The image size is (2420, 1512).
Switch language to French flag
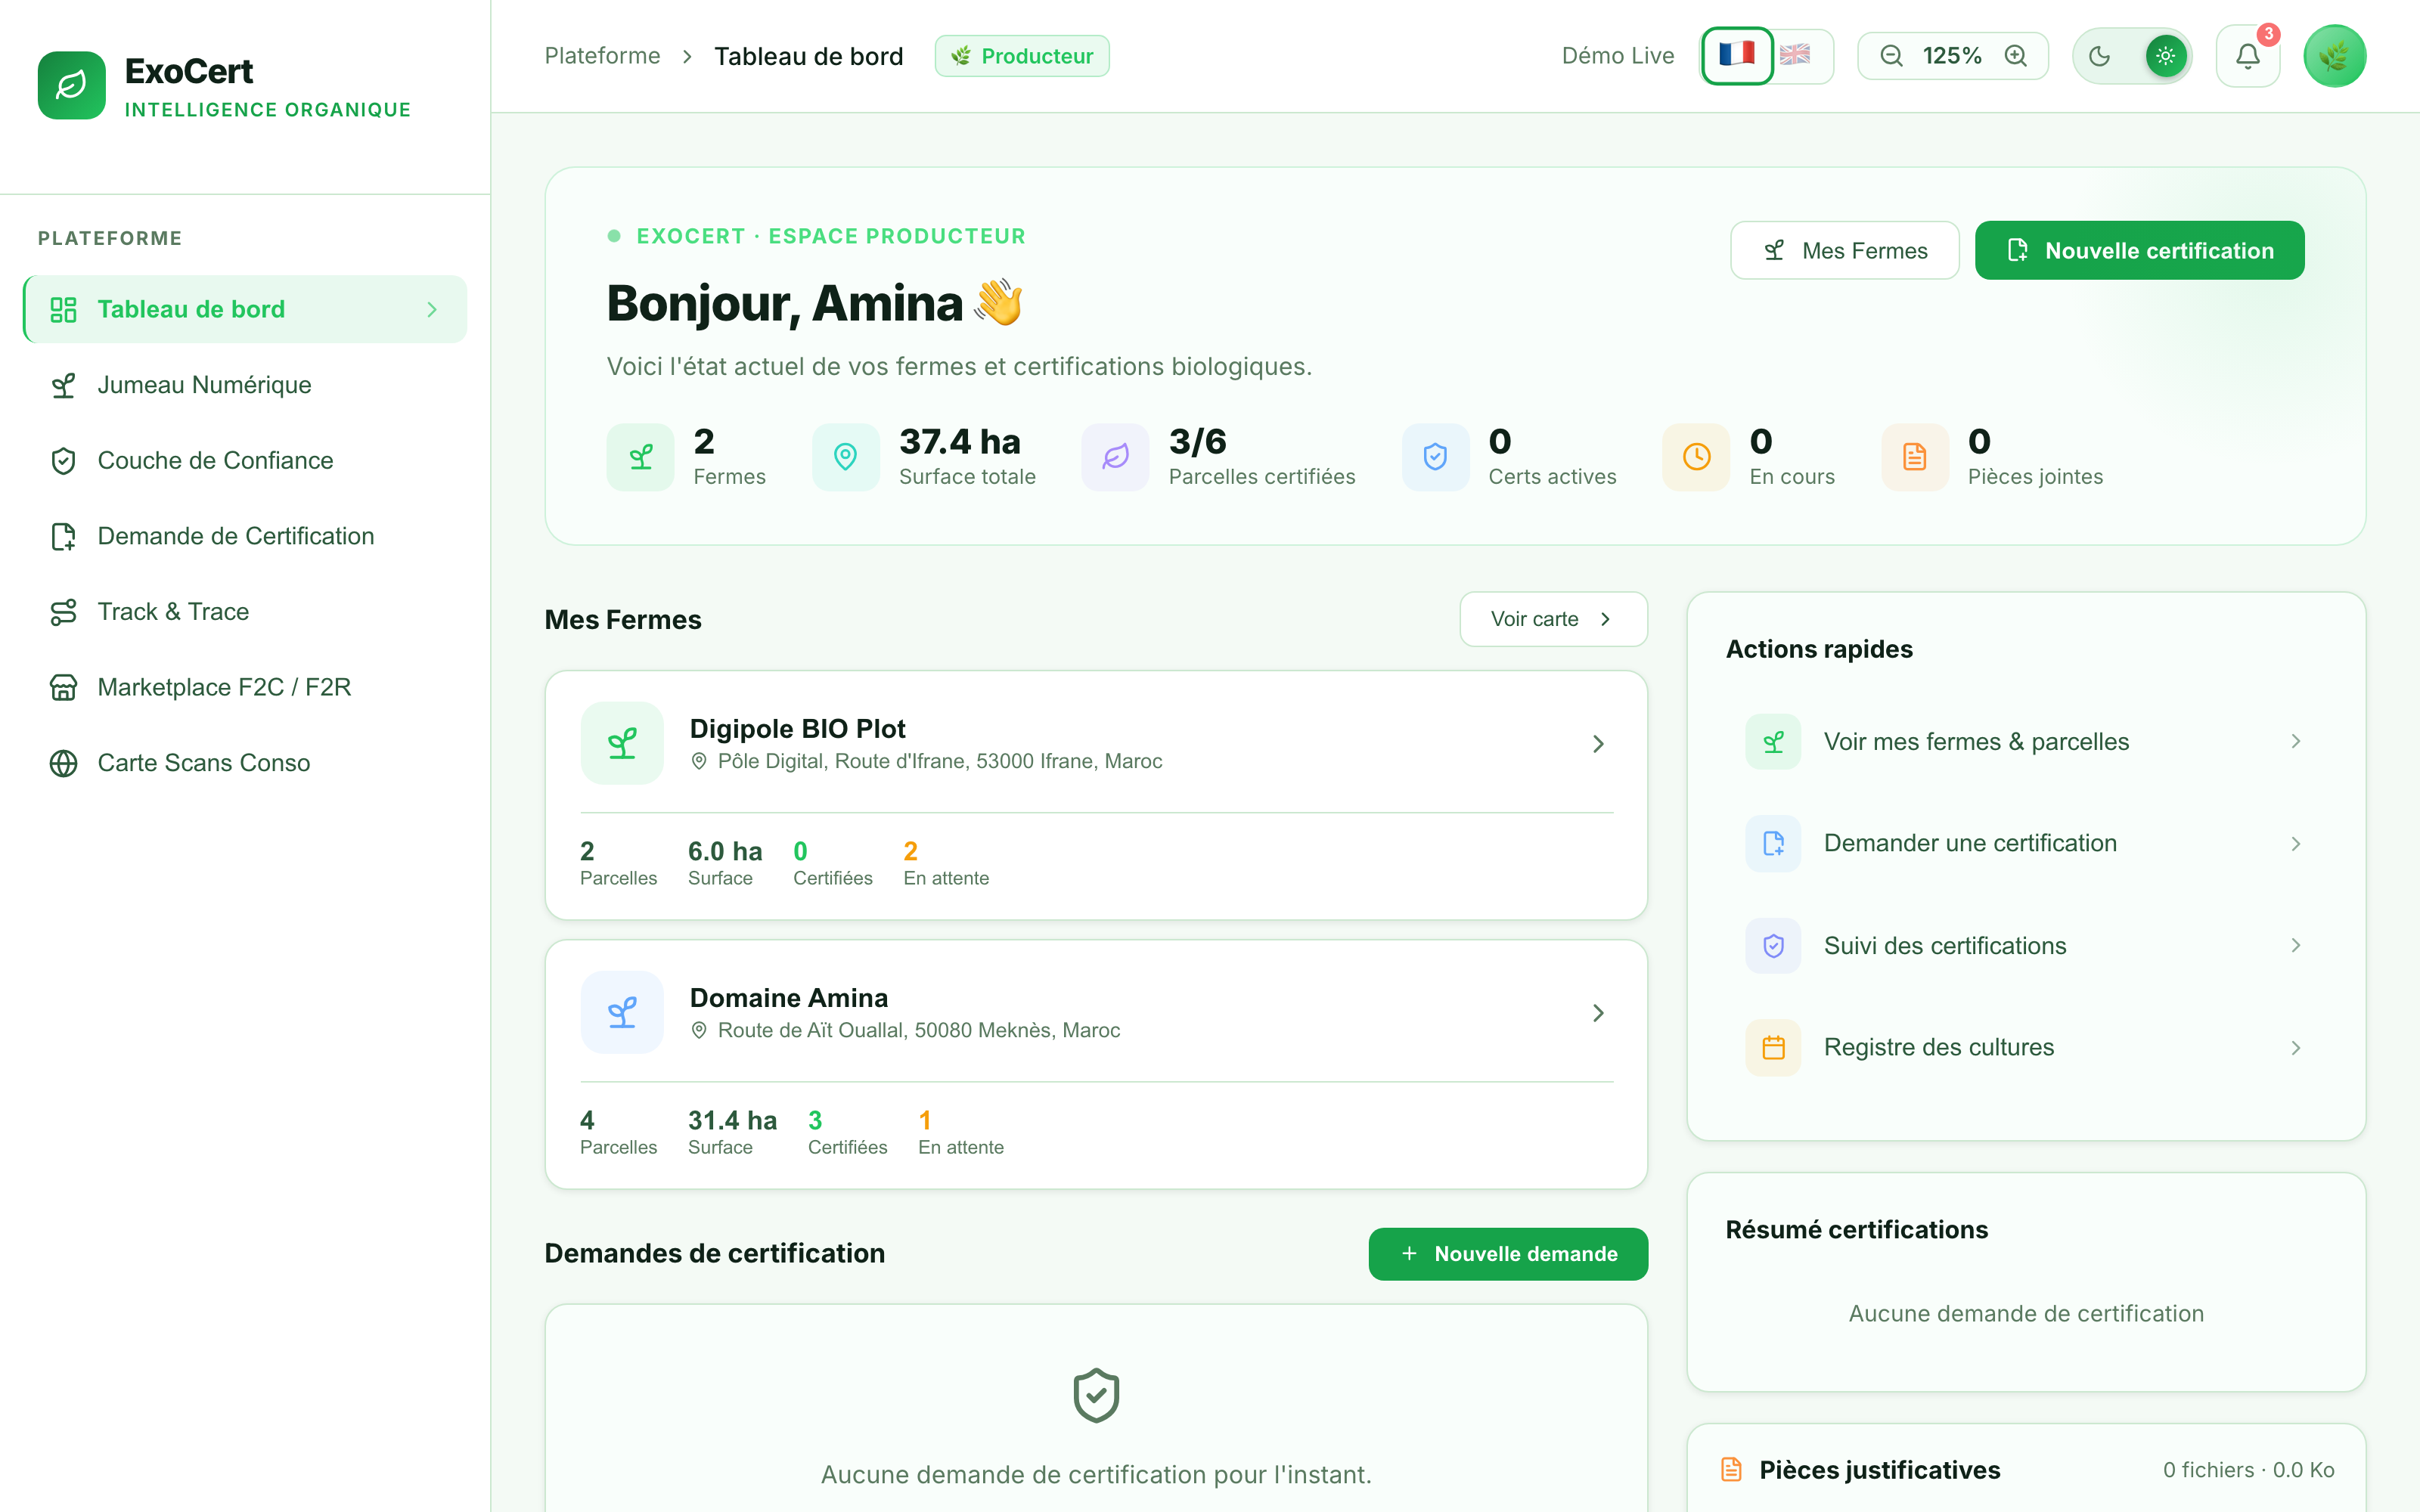(1737, 55)
